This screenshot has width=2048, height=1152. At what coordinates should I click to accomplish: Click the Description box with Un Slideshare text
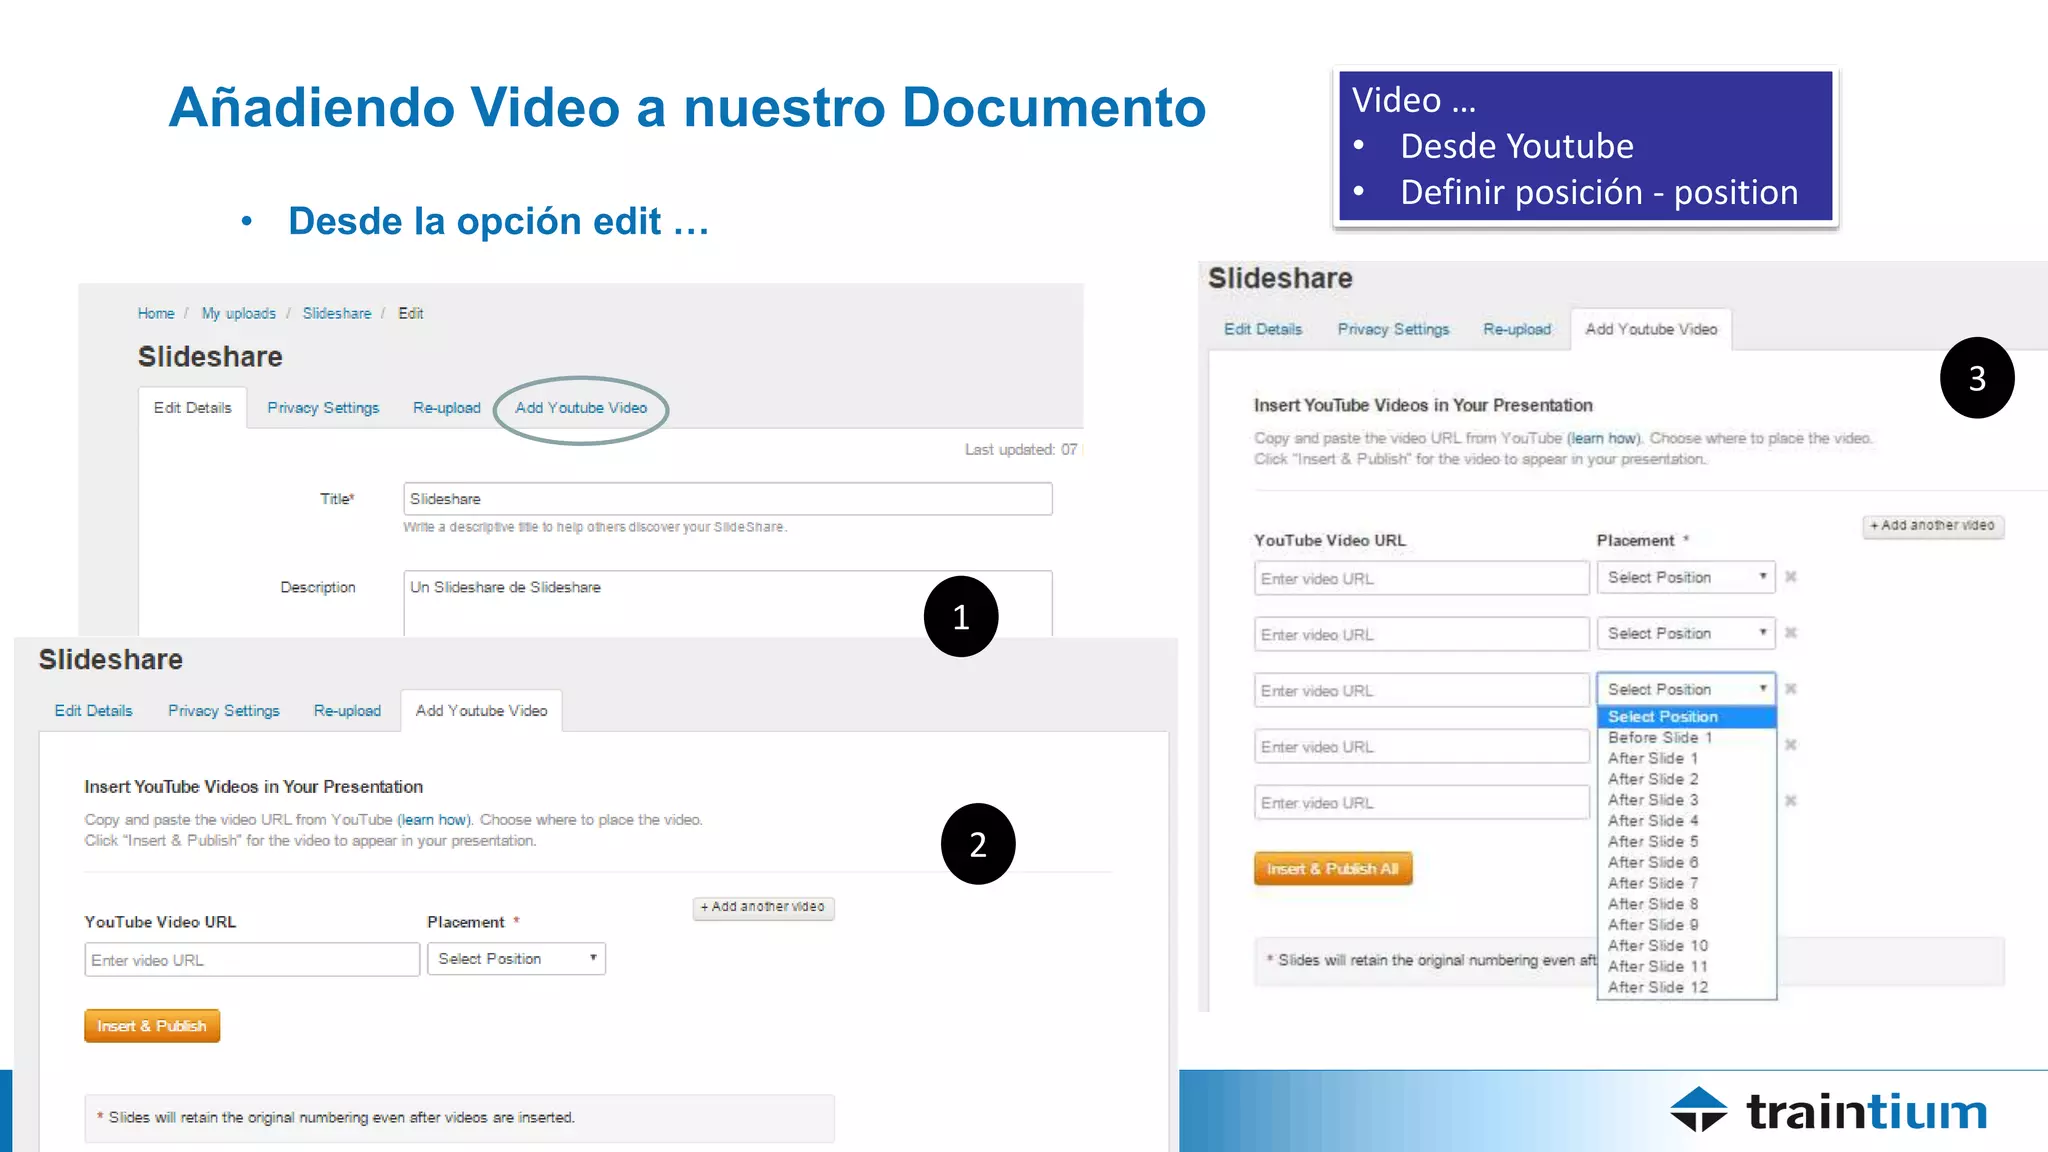[728, 603]
